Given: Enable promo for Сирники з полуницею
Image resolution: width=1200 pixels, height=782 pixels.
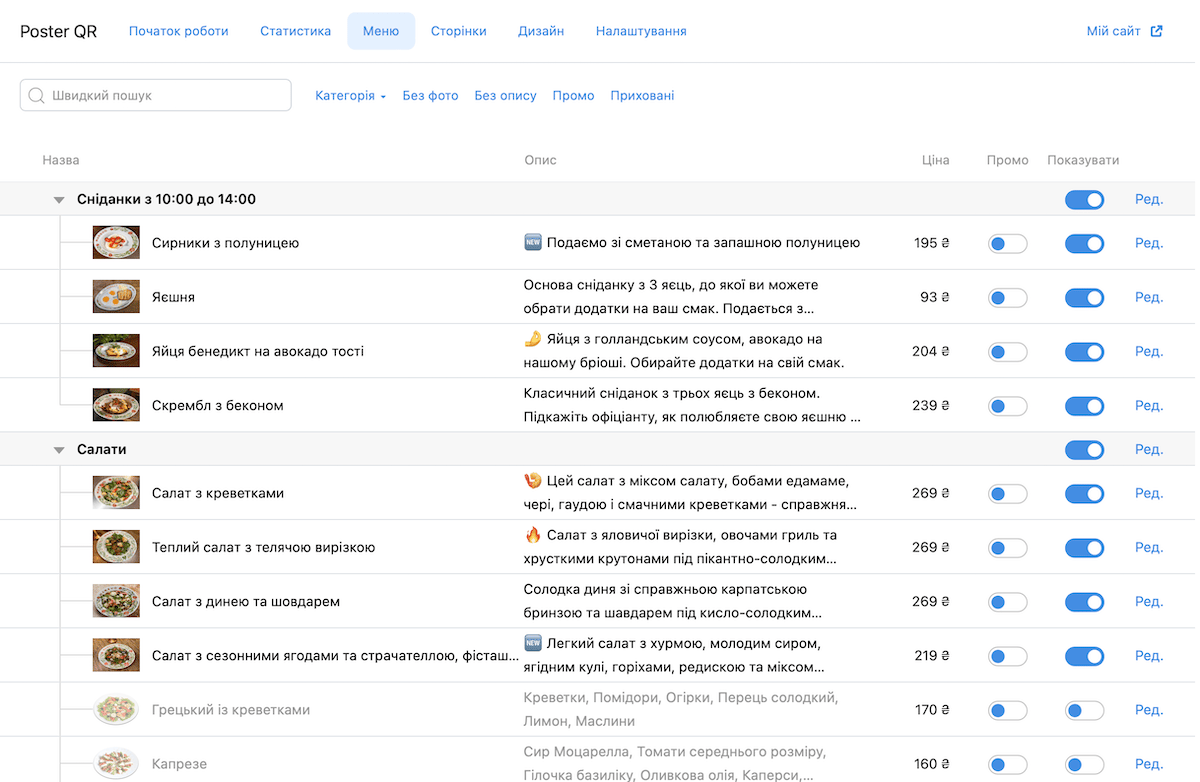Looking at the screenshot, I should tap(1008, 244).
